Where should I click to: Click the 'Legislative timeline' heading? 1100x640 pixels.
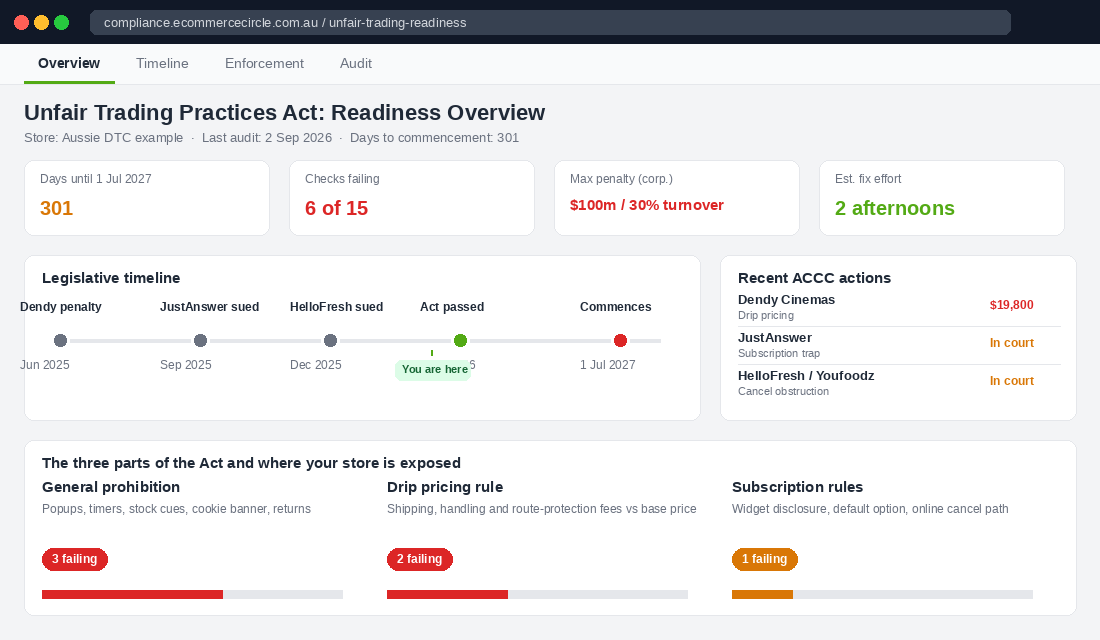(111, 278)
